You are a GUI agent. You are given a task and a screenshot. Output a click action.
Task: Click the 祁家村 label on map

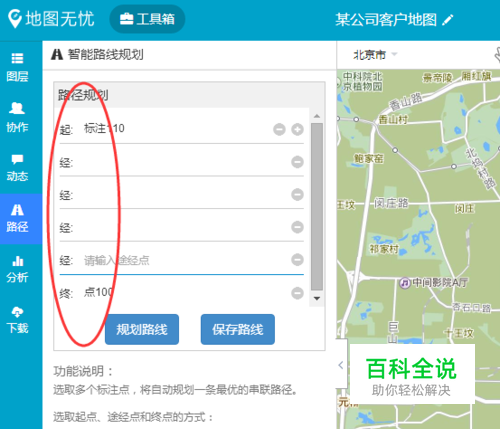tap(384, 249)
